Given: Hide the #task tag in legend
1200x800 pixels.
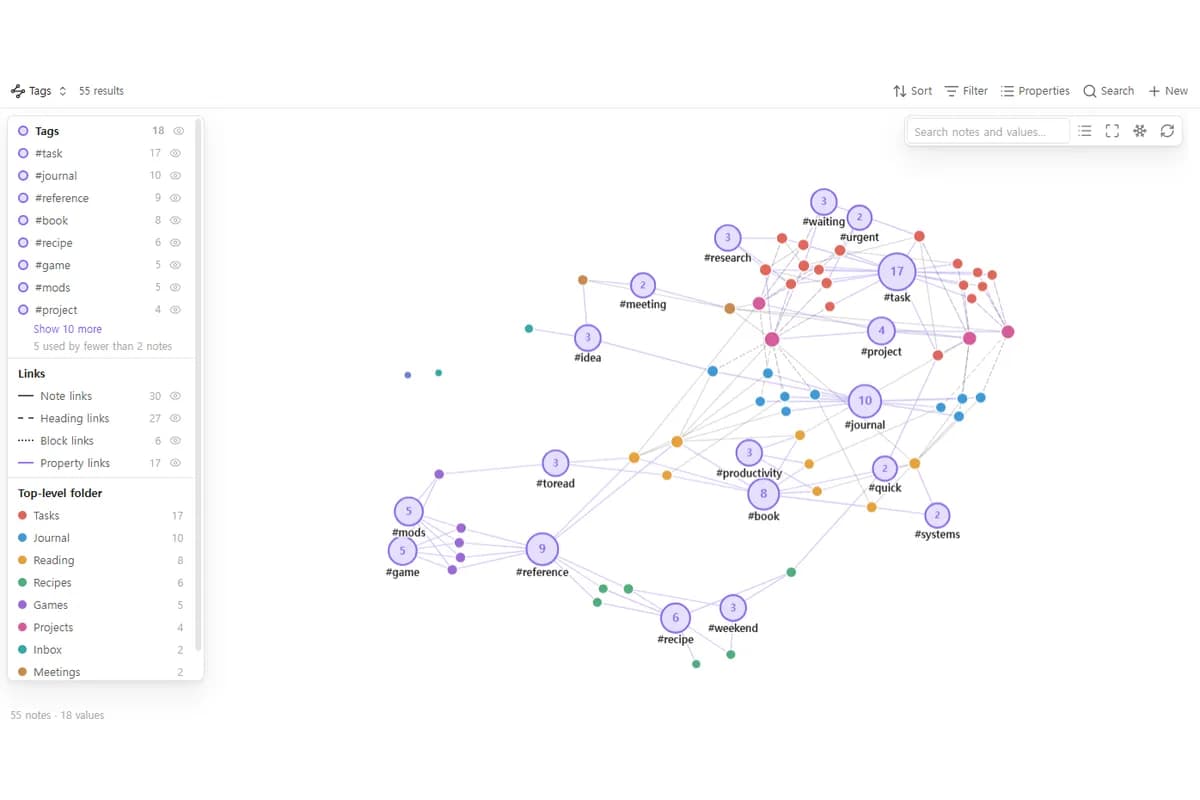Looking at the screenshot, I should point(175,153).
